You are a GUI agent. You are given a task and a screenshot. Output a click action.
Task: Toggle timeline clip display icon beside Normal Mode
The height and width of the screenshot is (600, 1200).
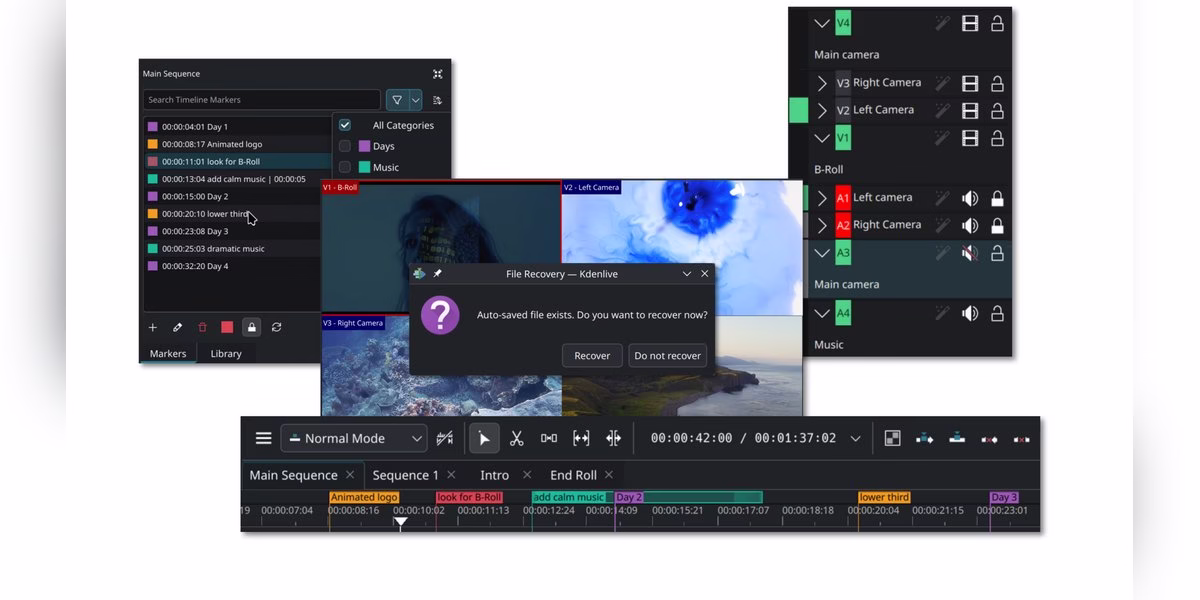point(445,438)
